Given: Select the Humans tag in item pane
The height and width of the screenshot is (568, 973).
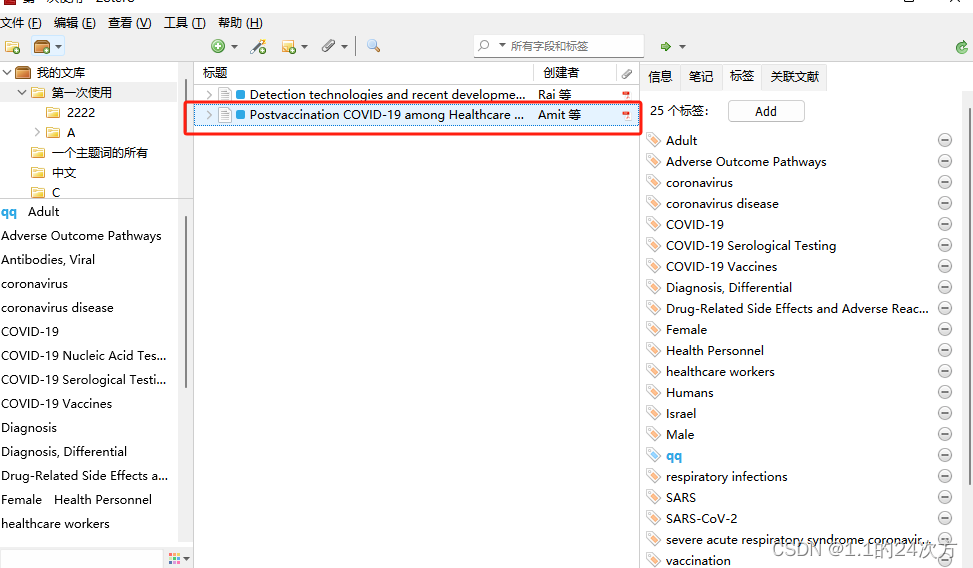Looking at the screenshot, I should tap(689, 393).
